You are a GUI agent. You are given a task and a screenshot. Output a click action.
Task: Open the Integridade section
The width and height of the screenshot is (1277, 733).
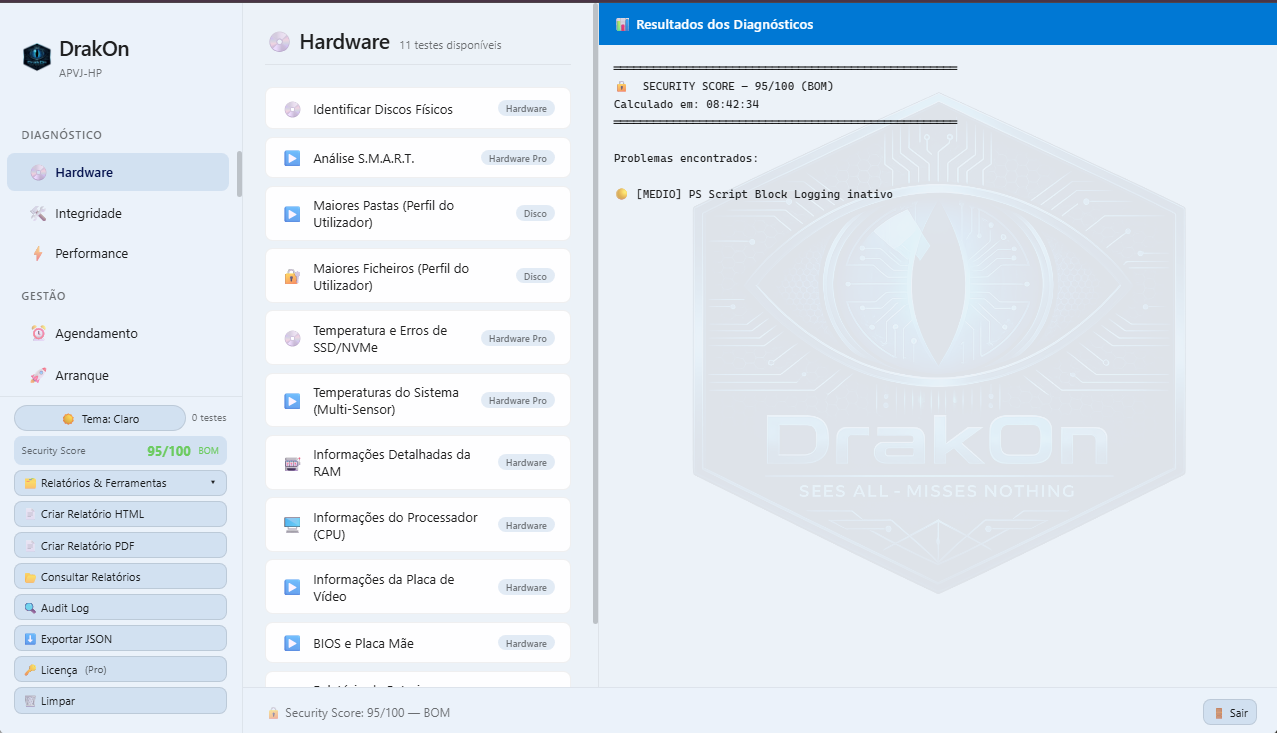pyautogui.click(x=118, y=213)
